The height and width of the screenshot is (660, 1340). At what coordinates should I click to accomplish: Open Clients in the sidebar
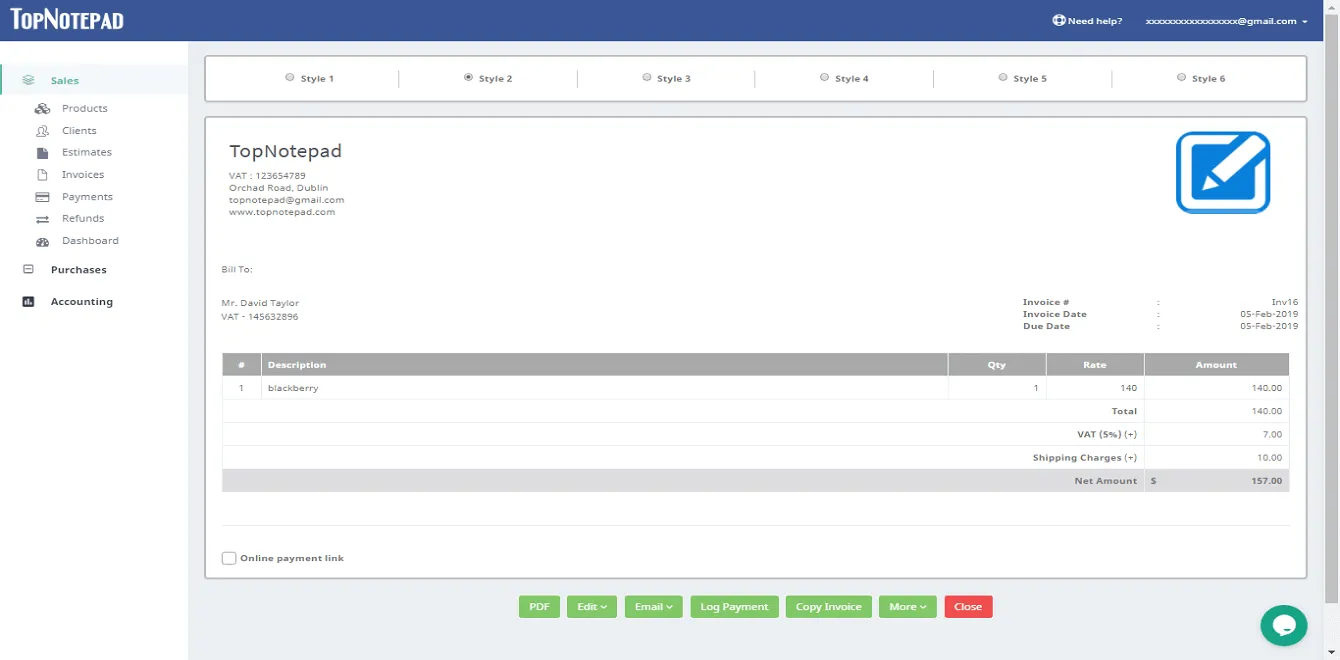click(x=79, y=131)
